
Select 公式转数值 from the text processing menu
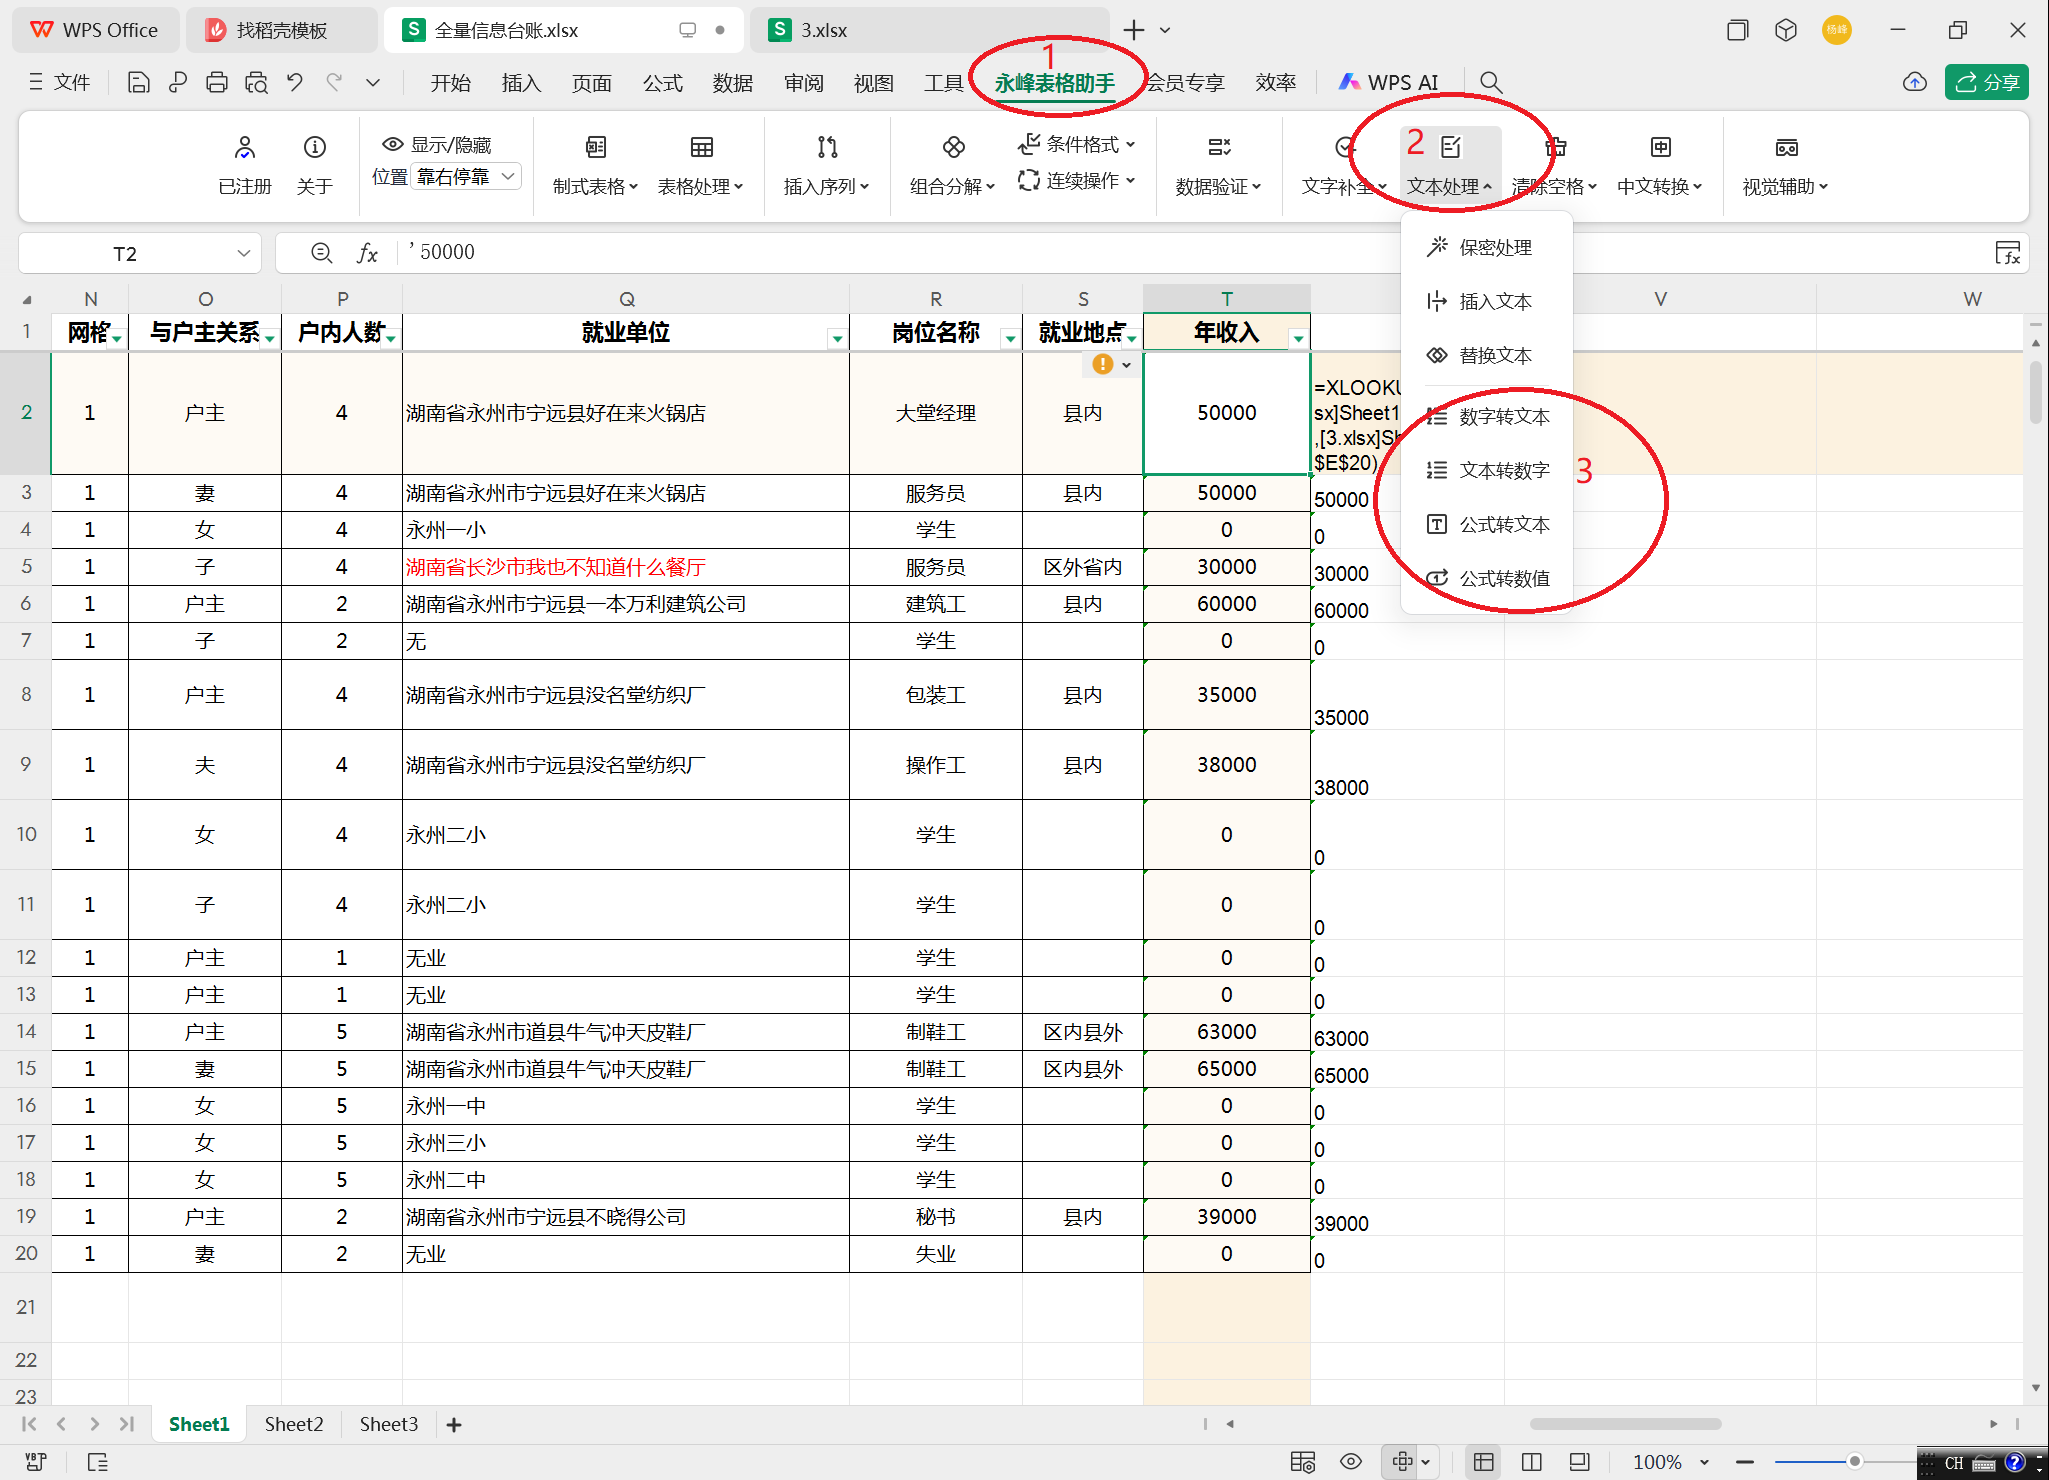pyautogui.click(x=1503, y=577)
